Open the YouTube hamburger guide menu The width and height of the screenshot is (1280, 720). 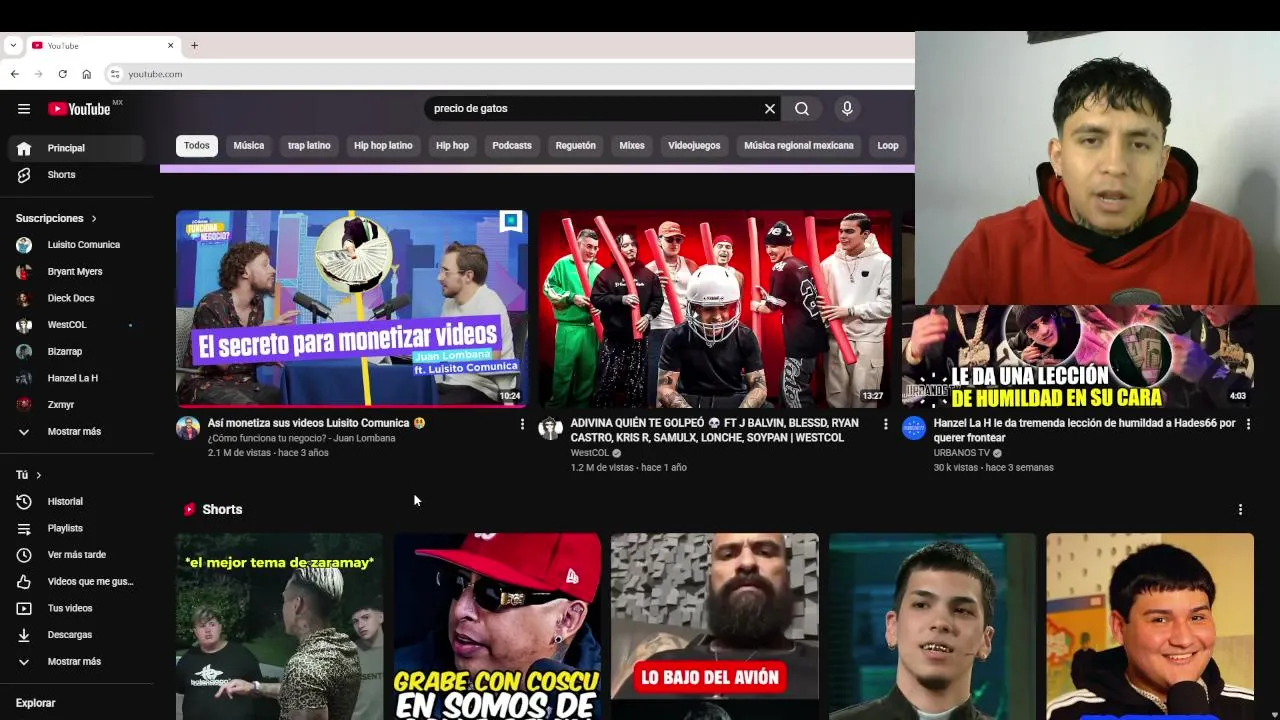tap(24, 109)
